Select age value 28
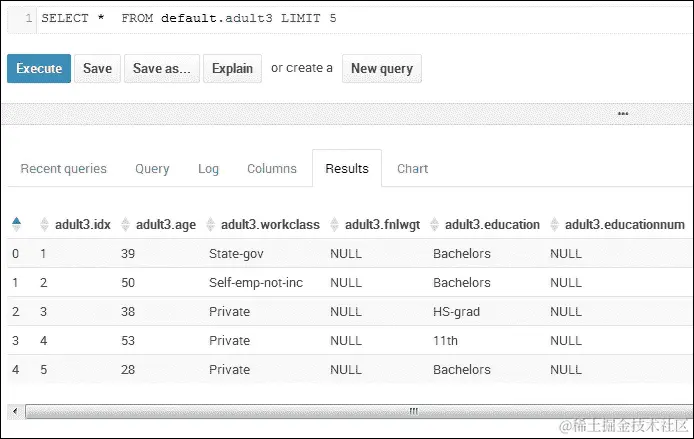694x439 pixels. coord(128,370)
